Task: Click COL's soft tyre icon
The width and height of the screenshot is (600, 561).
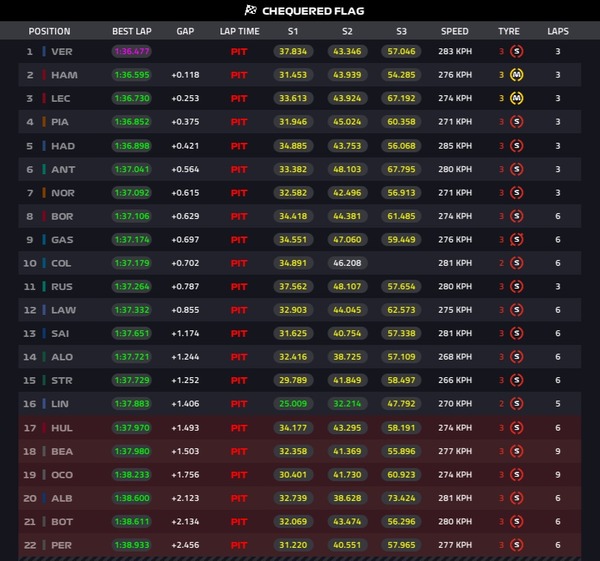Action: [517, 263]
